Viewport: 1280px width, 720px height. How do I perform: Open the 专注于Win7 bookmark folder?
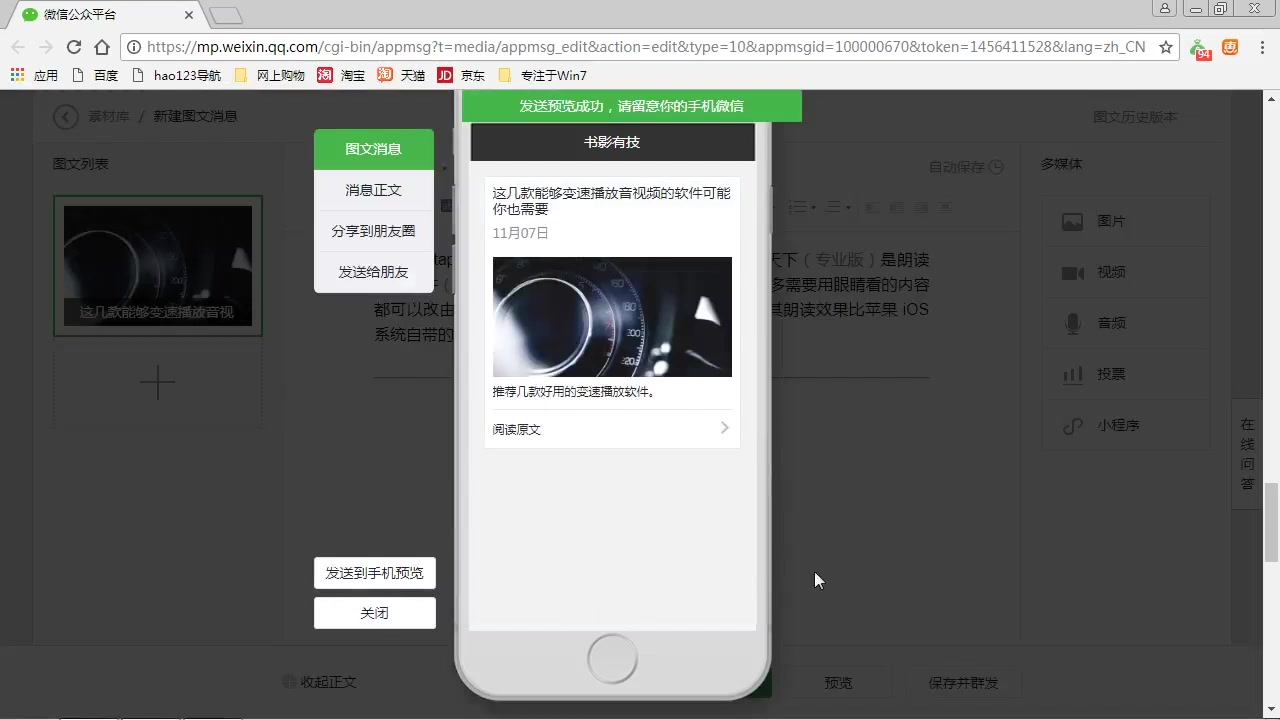[542, 75]
